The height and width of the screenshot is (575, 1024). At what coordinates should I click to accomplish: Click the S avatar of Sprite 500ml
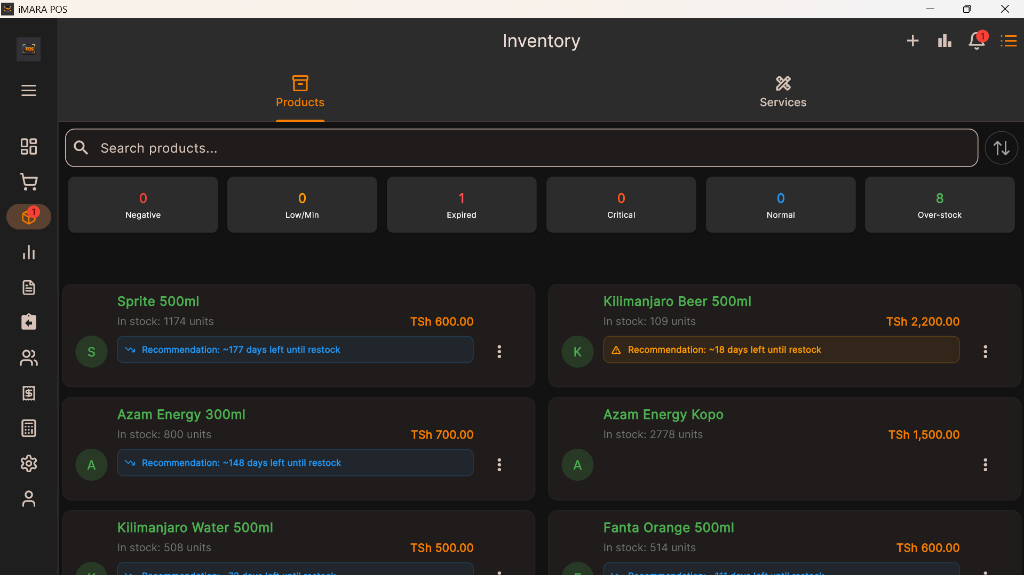pos(91,352)
